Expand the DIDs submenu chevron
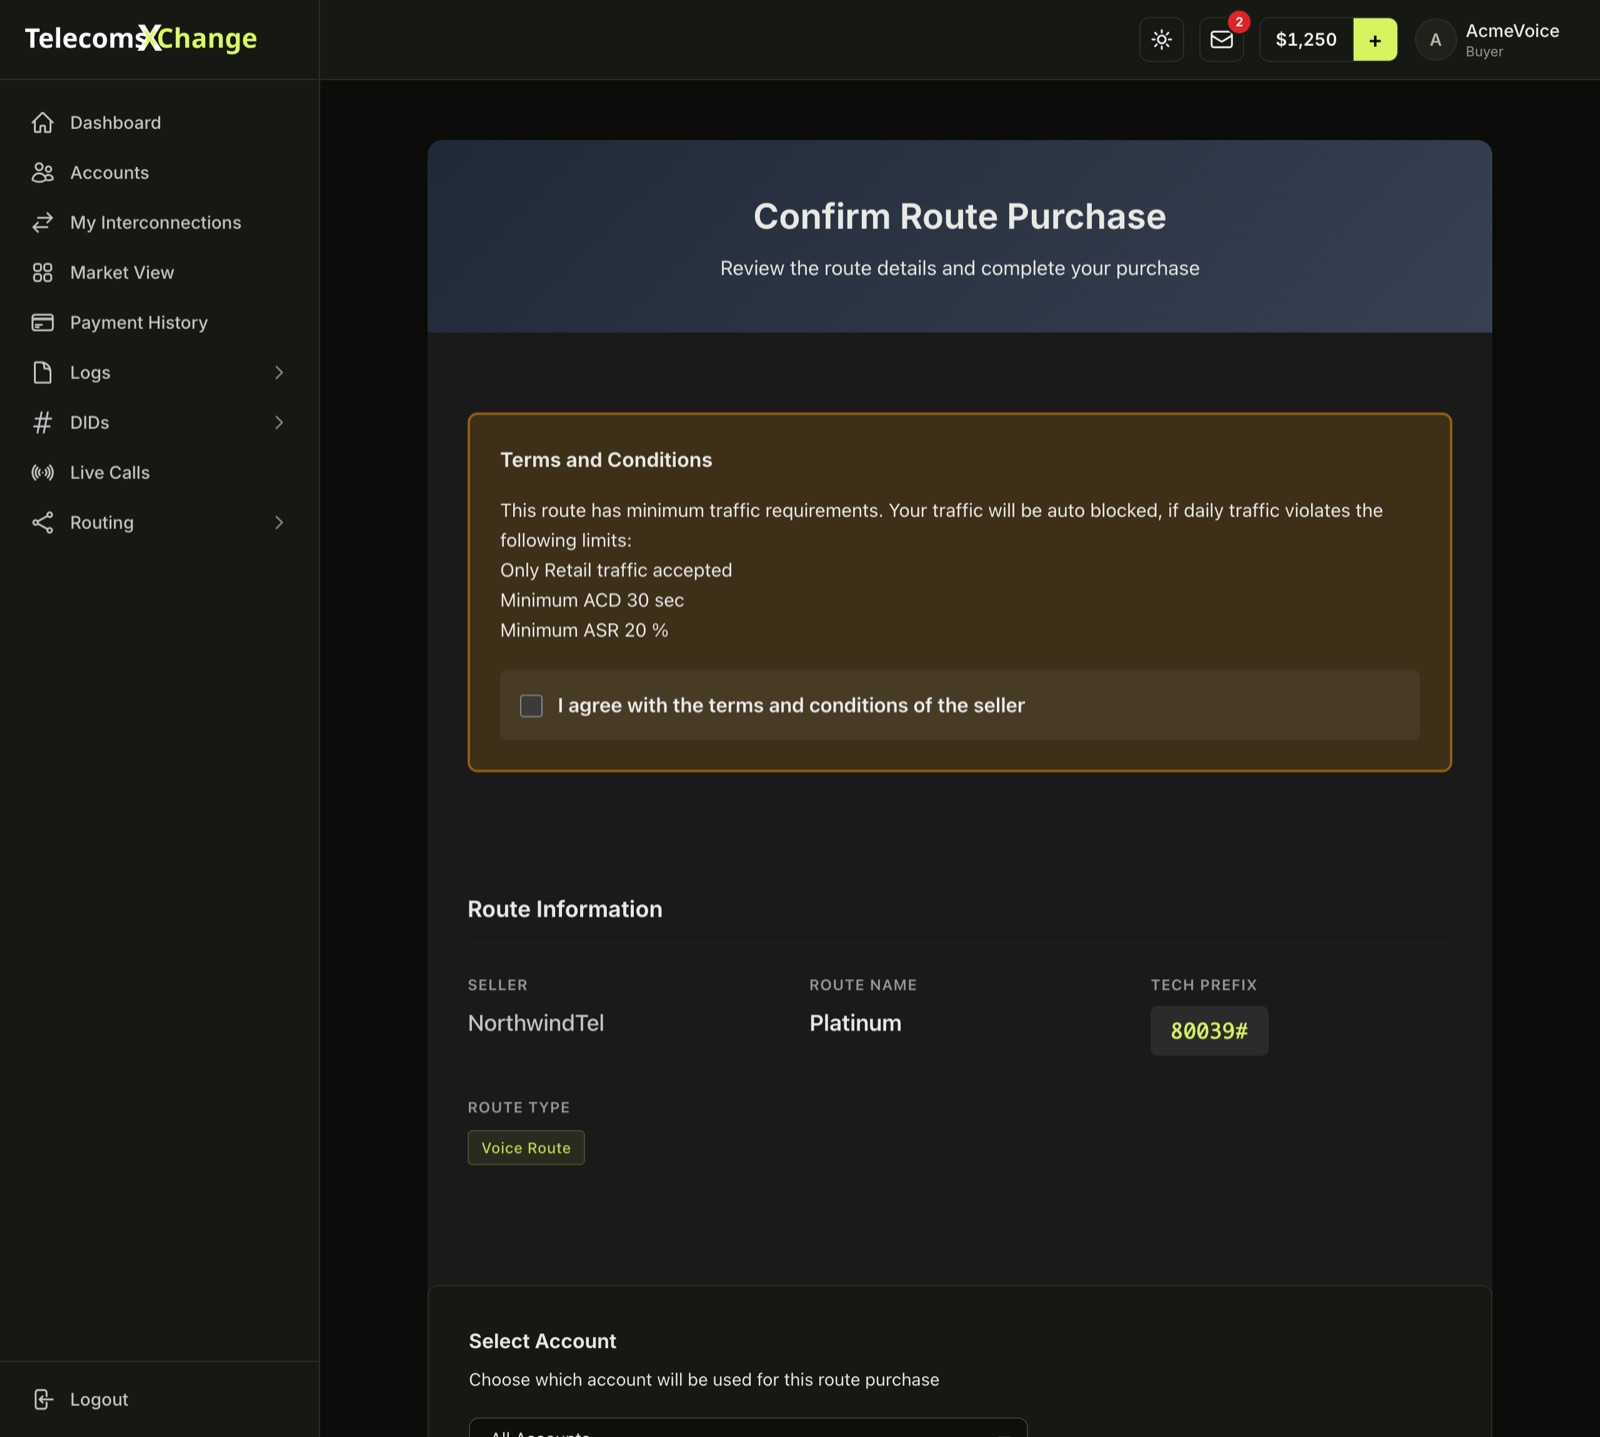Image resolution: width=1600 pixels, height=1437 pixels. 279,422
